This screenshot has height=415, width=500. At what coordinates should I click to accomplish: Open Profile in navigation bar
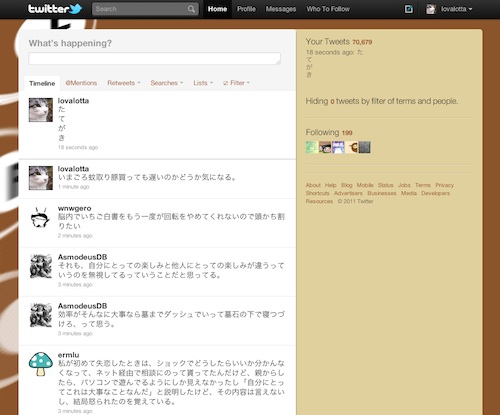(246, 9)
